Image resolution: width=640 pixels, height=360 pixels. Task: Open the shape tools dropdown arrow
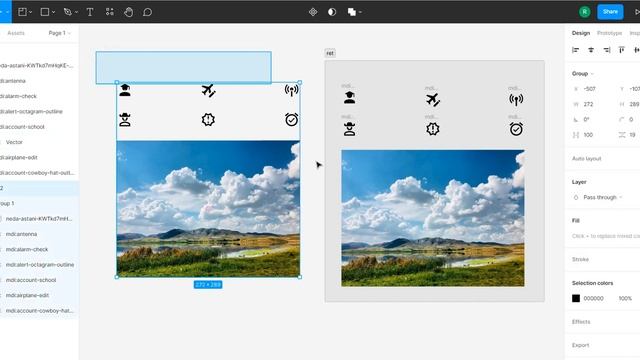pos(53,12)
